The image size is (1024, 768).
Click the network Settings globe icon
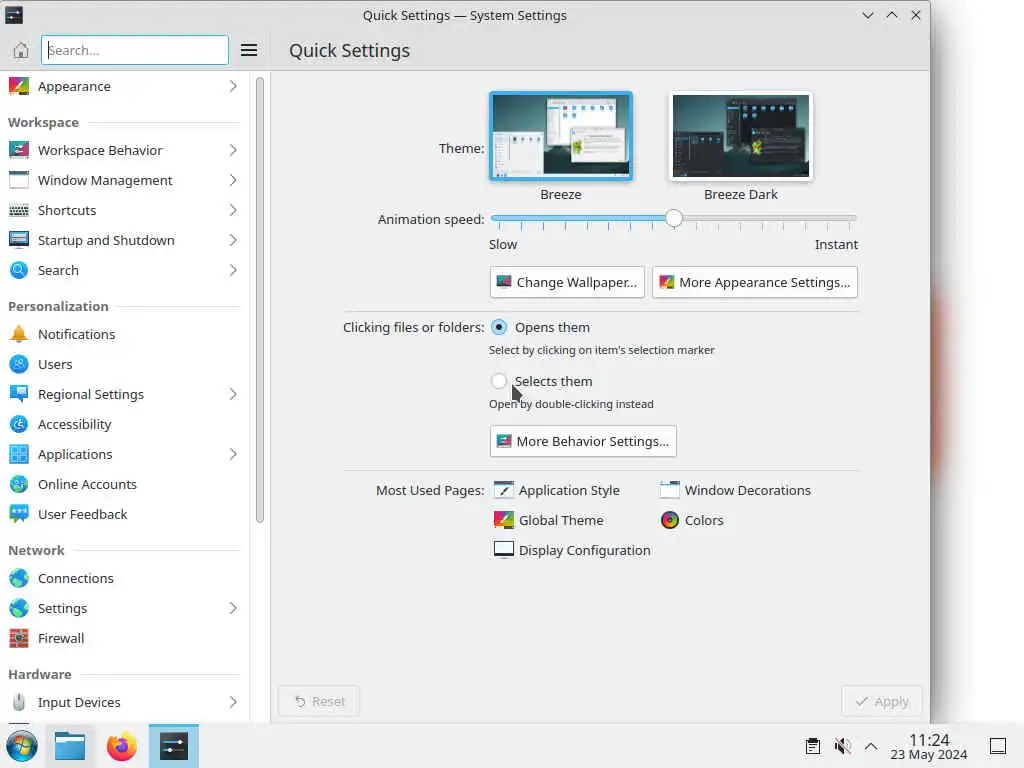(19, 609)
